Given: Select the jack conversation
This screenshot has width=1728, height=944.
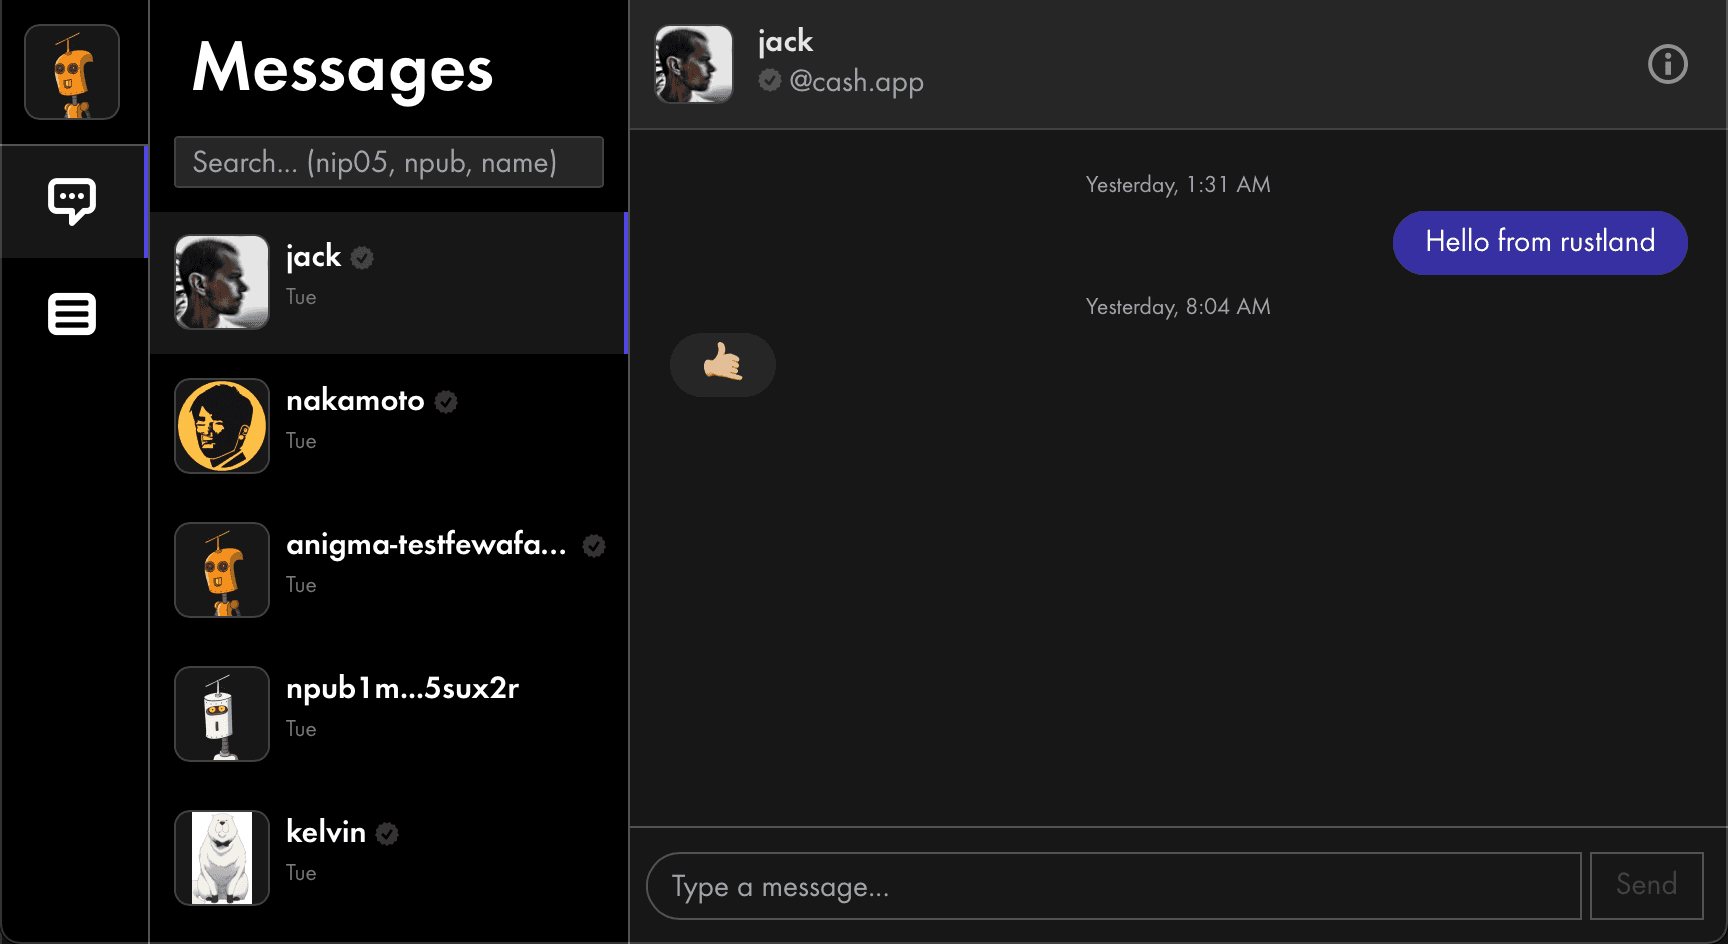Looking at the screenshot, I should coord(389,283).
